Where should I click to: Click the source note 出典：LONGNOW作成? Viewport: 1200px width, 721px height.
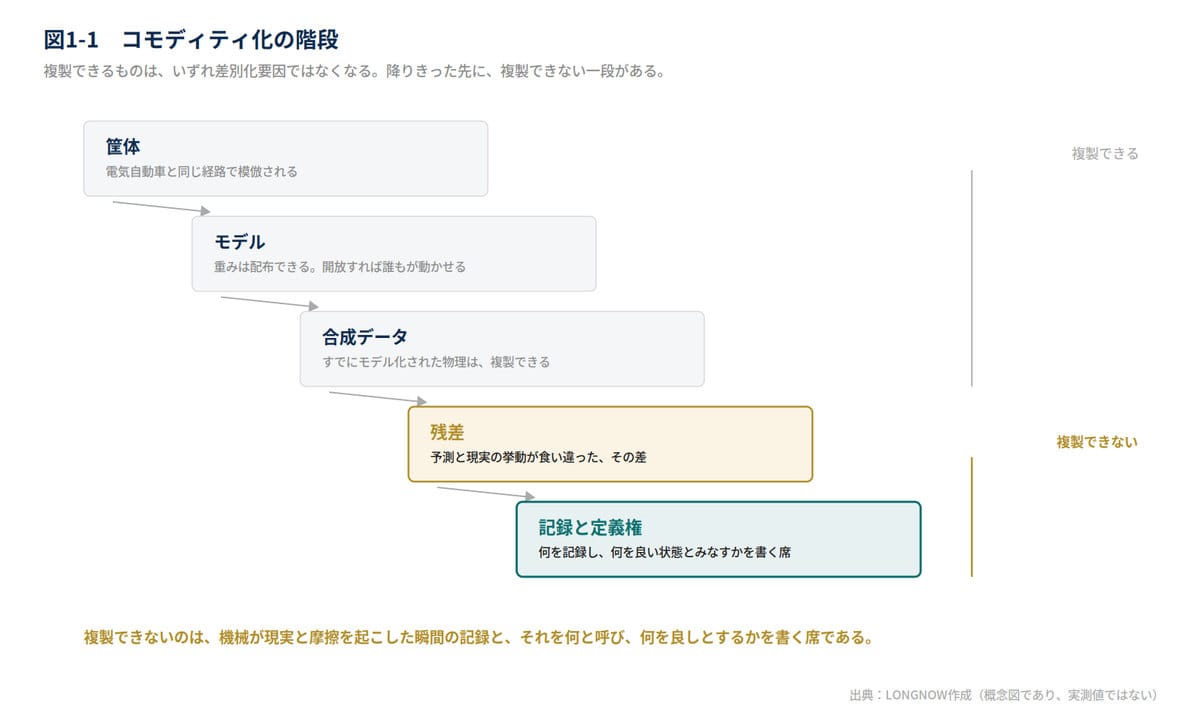(1003, 695)
